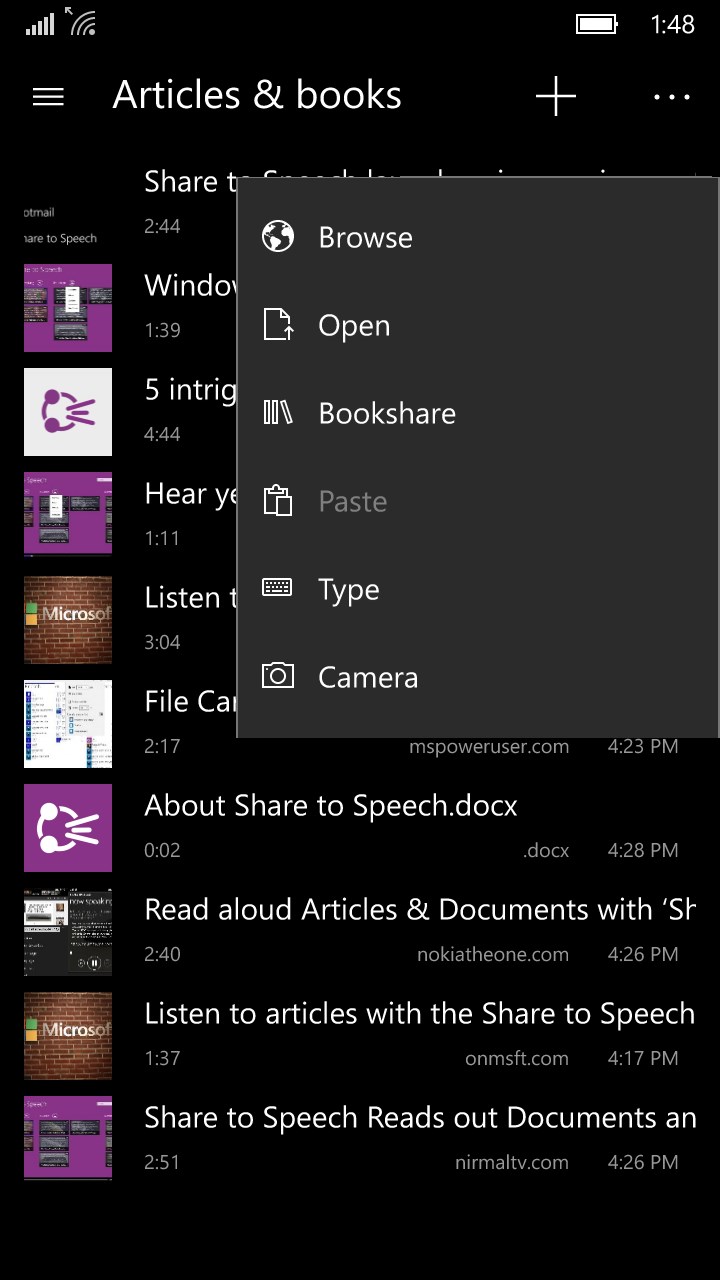Click the globe Browse icon
This screenshot has width=720, height=1280.
278,237
